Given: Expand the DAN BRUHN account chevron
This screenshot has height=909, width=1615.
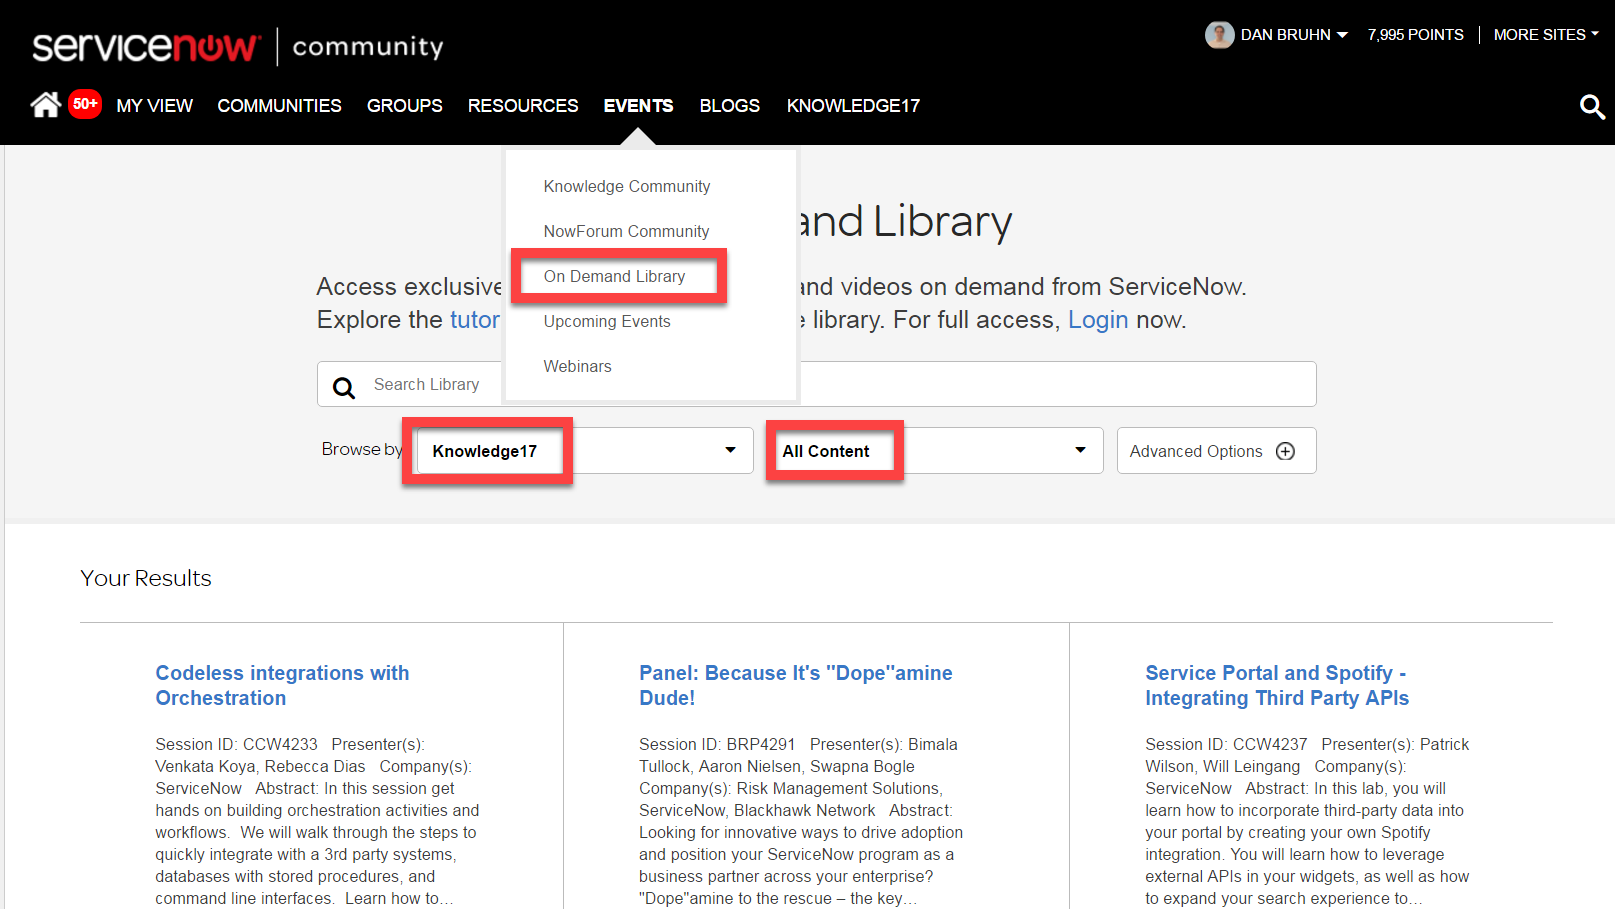Looking at the screenshot, I should (x=1341, y=34).
